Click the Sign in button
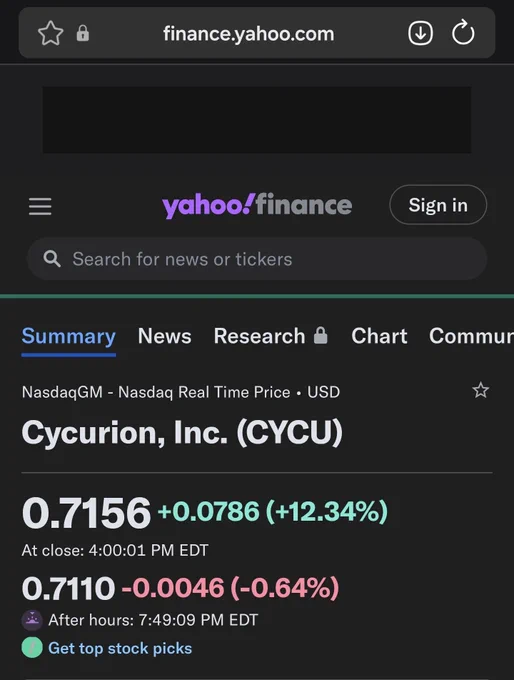The height and width of the screenshot is (680, 514). [x=438, y=205]
